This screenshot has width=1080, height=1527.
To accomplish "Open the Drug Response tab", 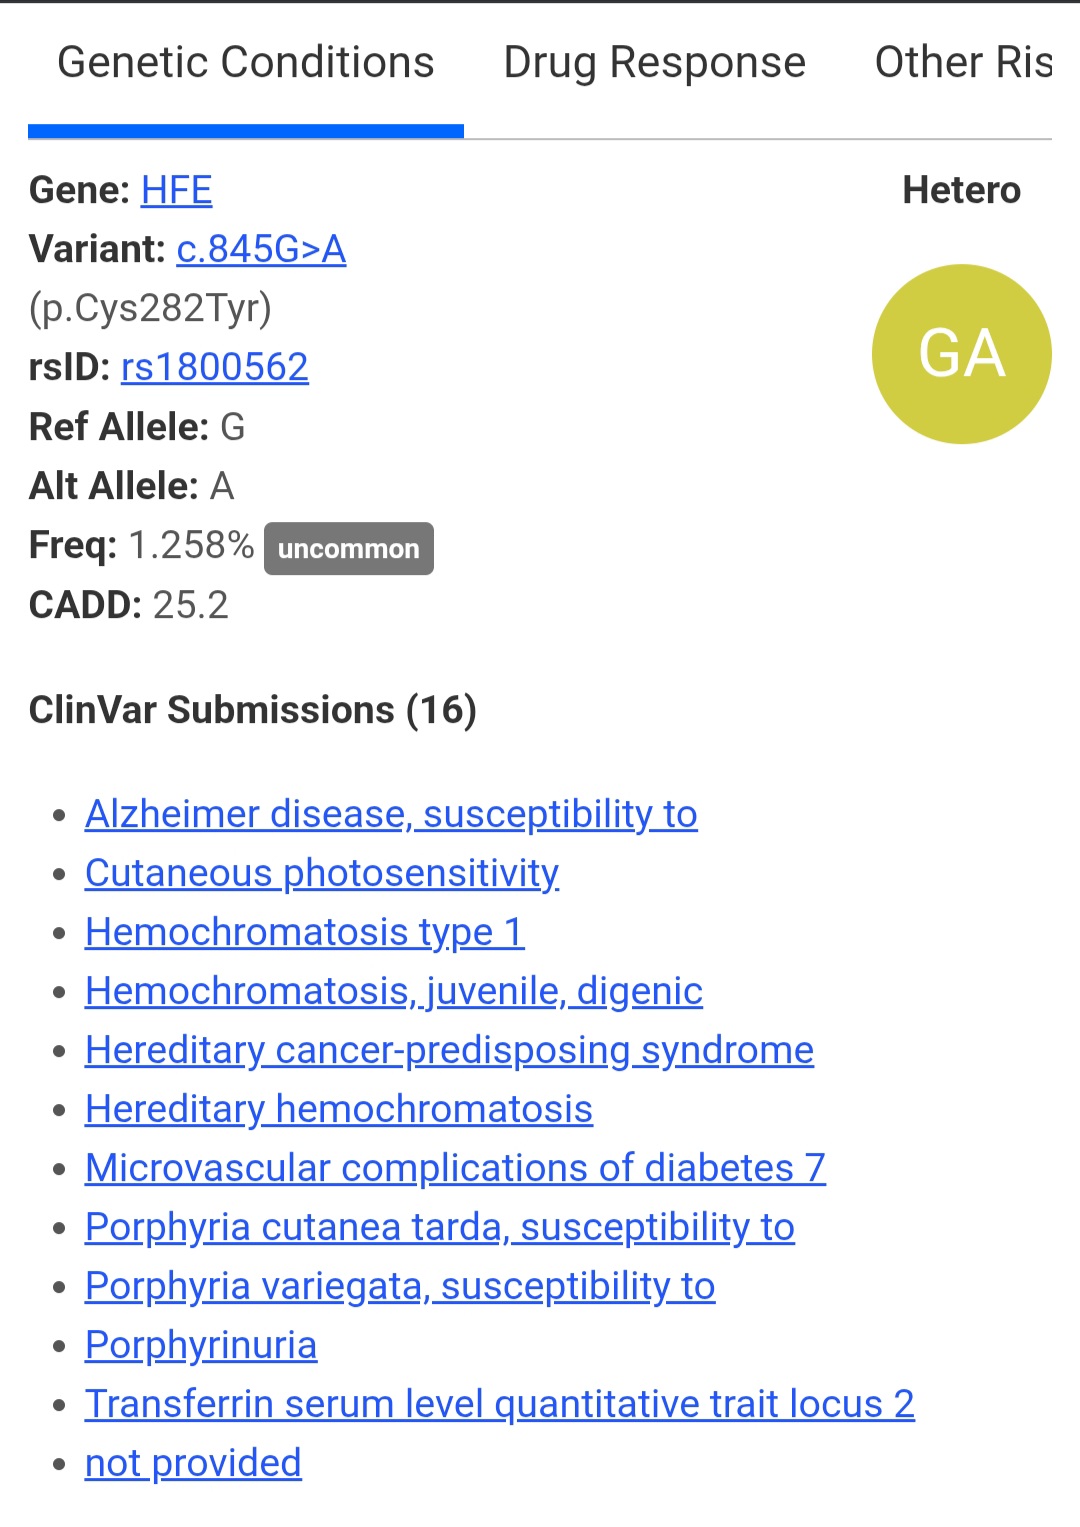I will coord(654,63).
